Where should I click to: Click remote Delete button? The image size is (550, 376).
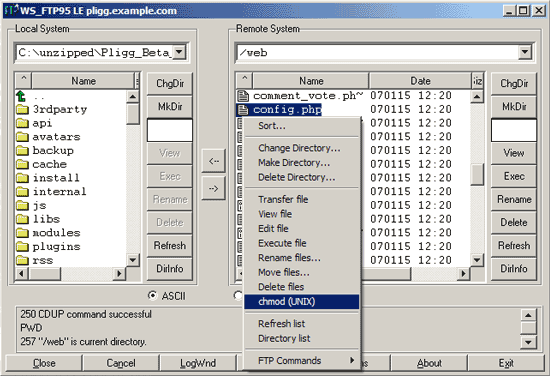(x=514, y=222)
